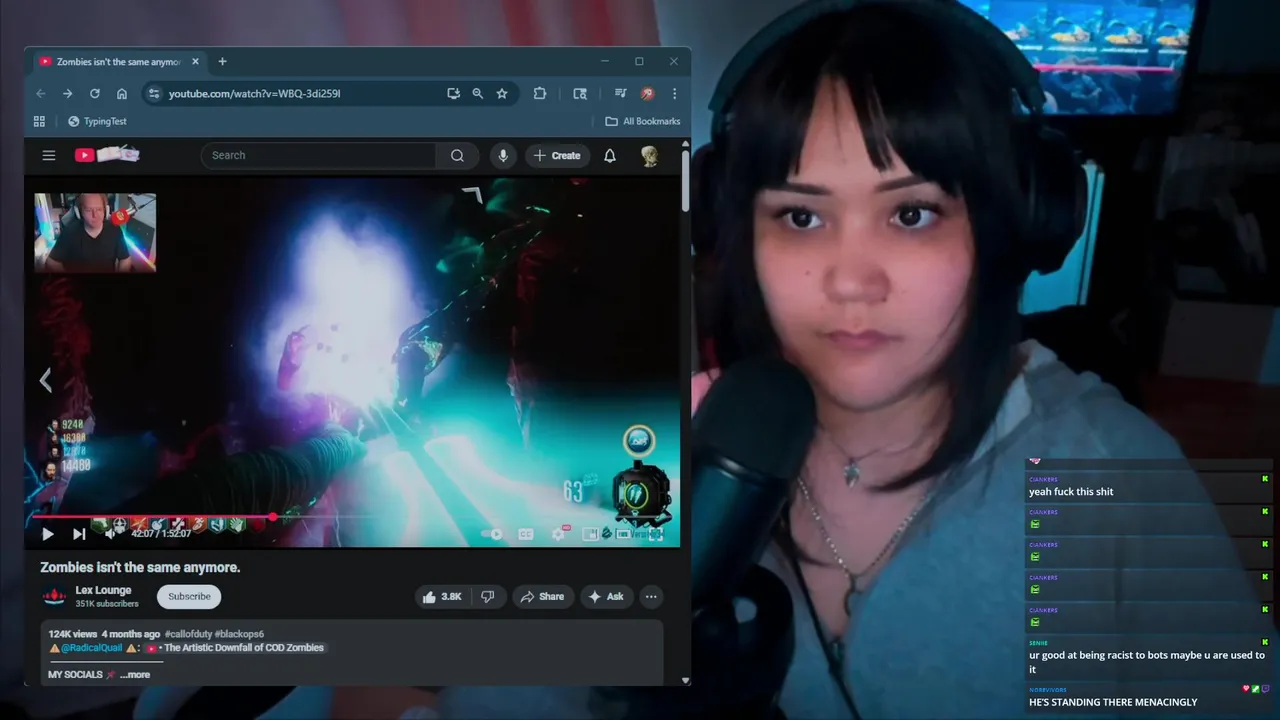Open the YouTube account avatar menu

click(x=650, y=155)
